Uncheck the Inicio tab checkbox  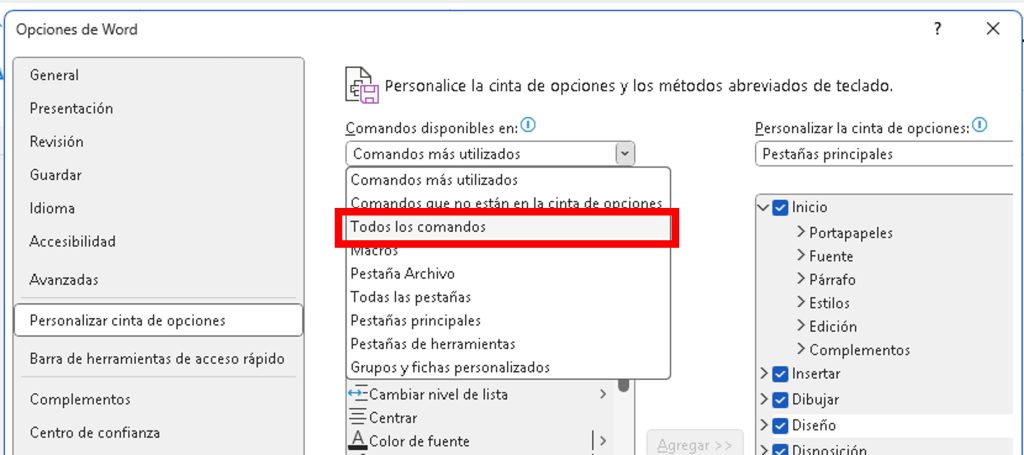coord(781,208)
